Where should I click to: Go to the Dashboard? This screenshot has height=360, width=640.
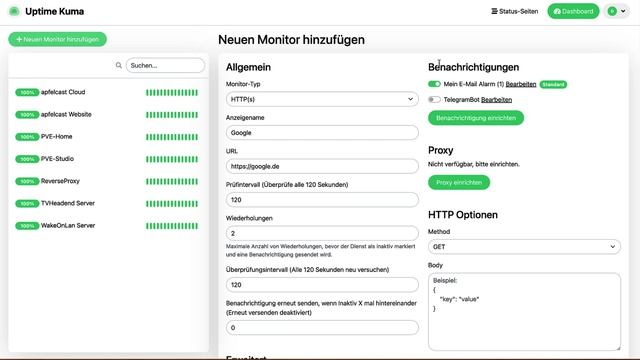pos(573,11)
